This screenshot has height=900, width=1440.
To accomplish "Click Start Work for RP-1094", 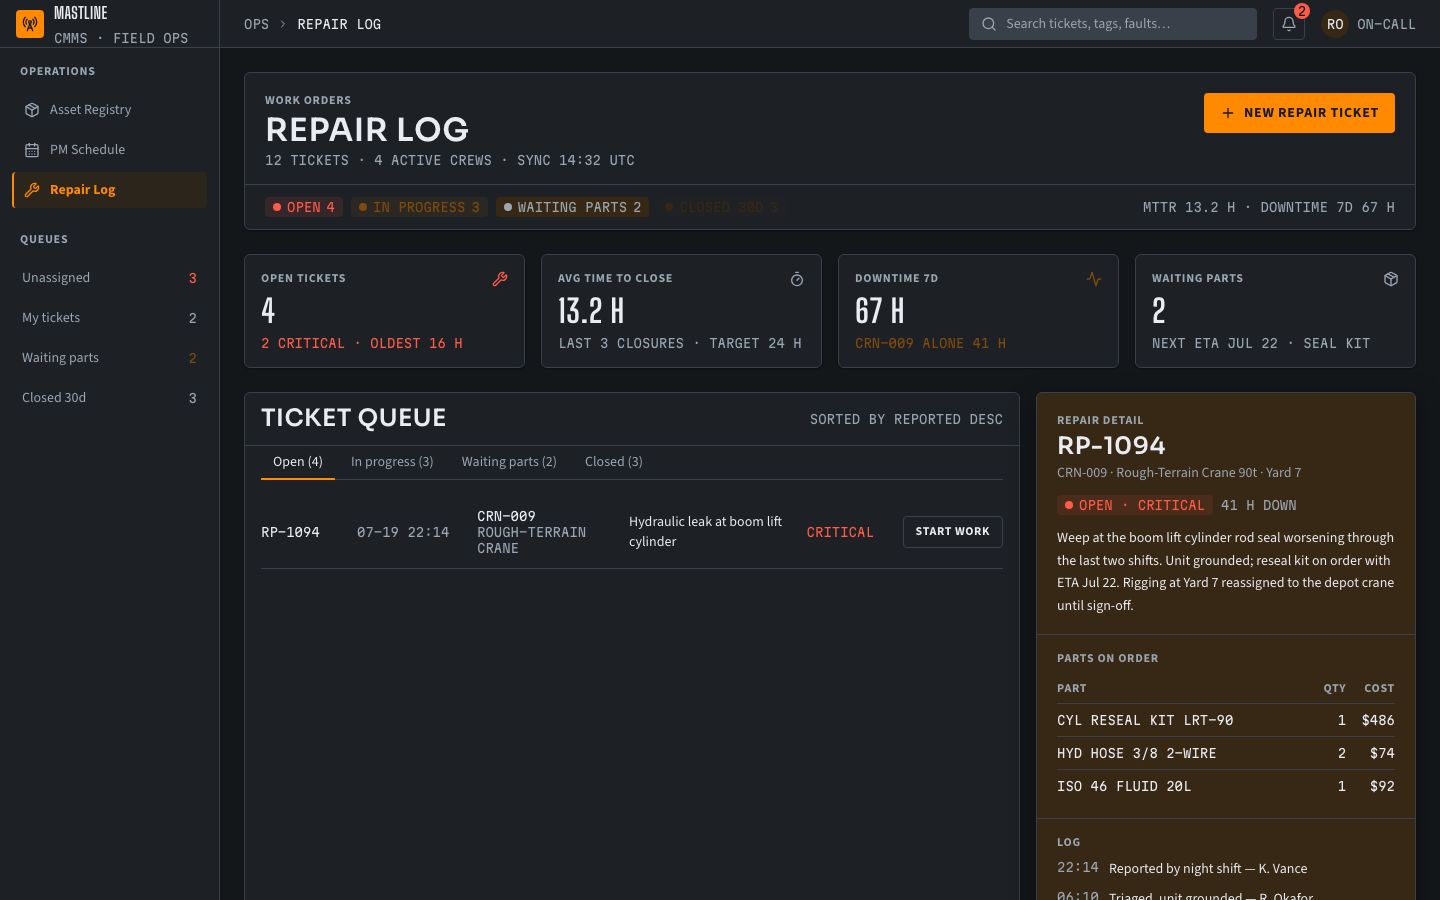I will pyautogui.click(x=952, y=532).
